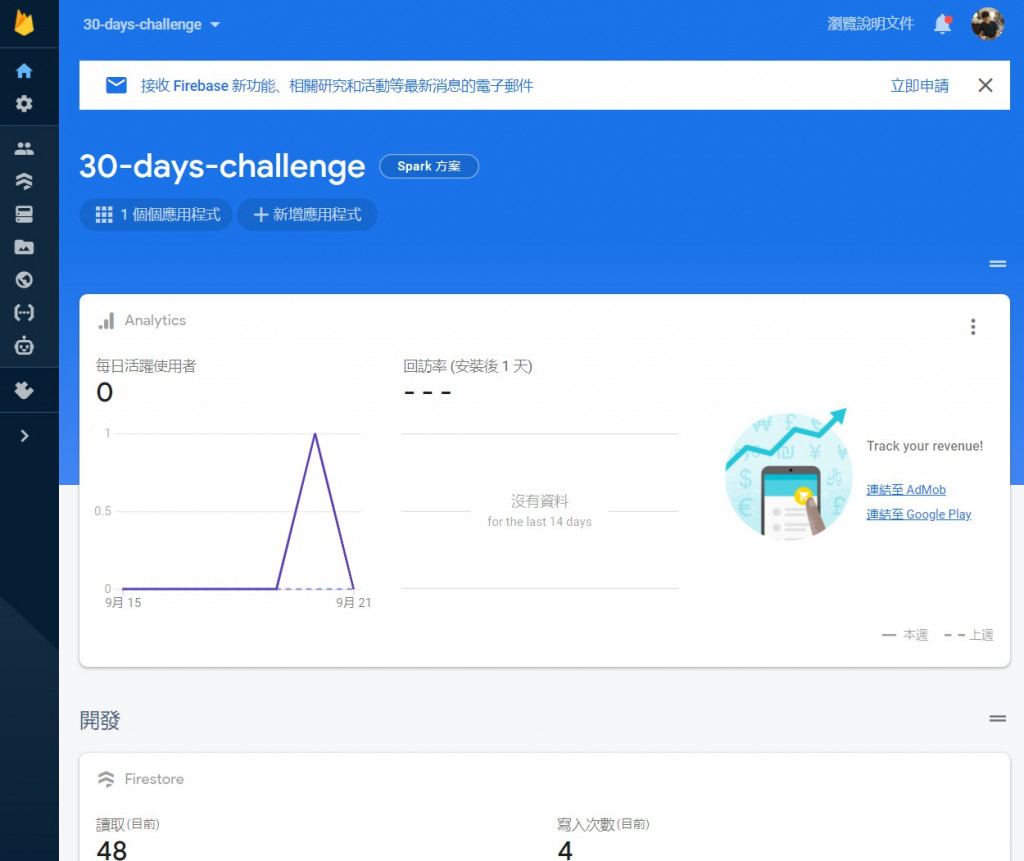Click 連結至 AdMob link
The image size is (1024, 861).
pyautogui.click(x=906, y=490)
